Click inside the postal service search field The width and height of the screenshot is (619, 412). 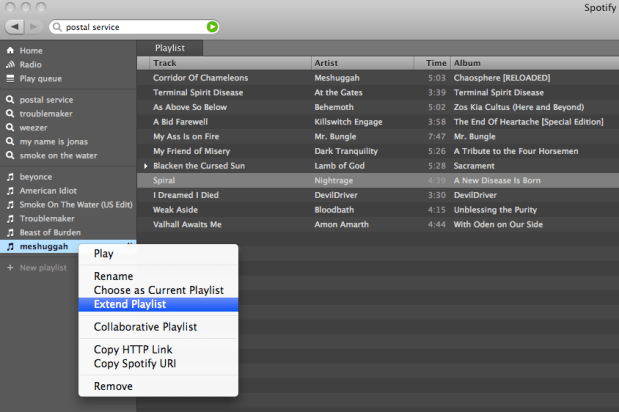coord(134,27)
